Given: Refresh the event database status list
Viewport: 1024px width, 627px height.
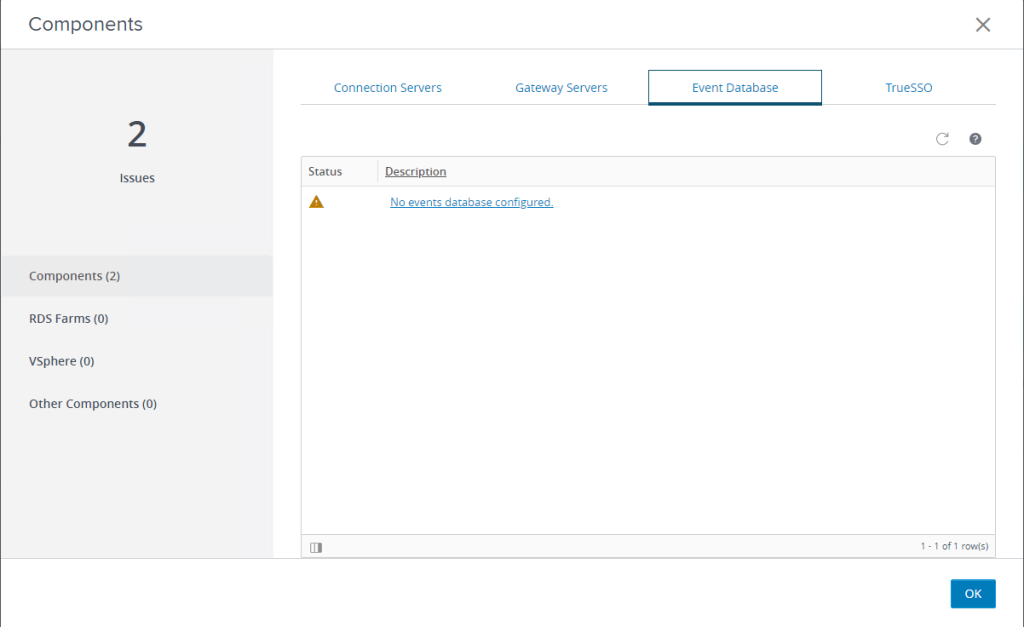Looking at the screenshot, I should click(x=942, y=139).
